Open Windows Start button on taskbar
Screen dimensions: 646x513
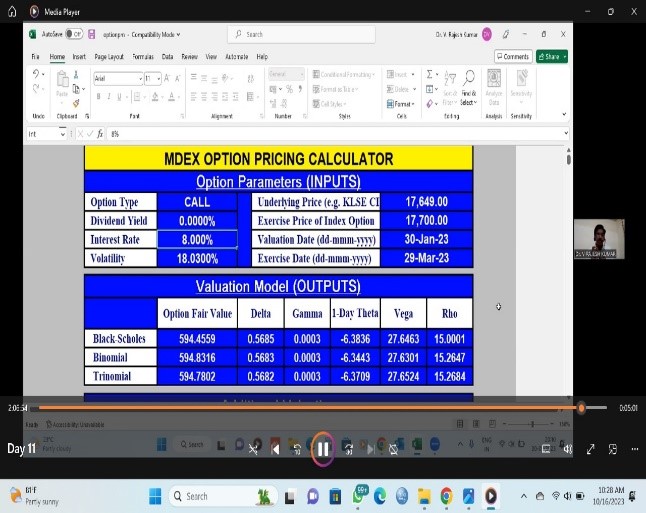click(155, 496)
